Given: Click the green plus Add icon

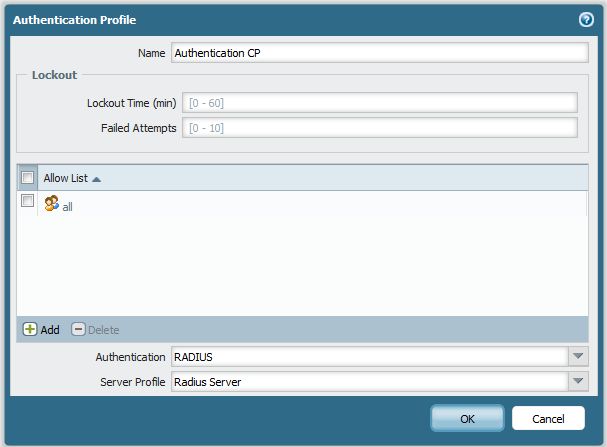Looking at the screenshot, I should (30, 329).
